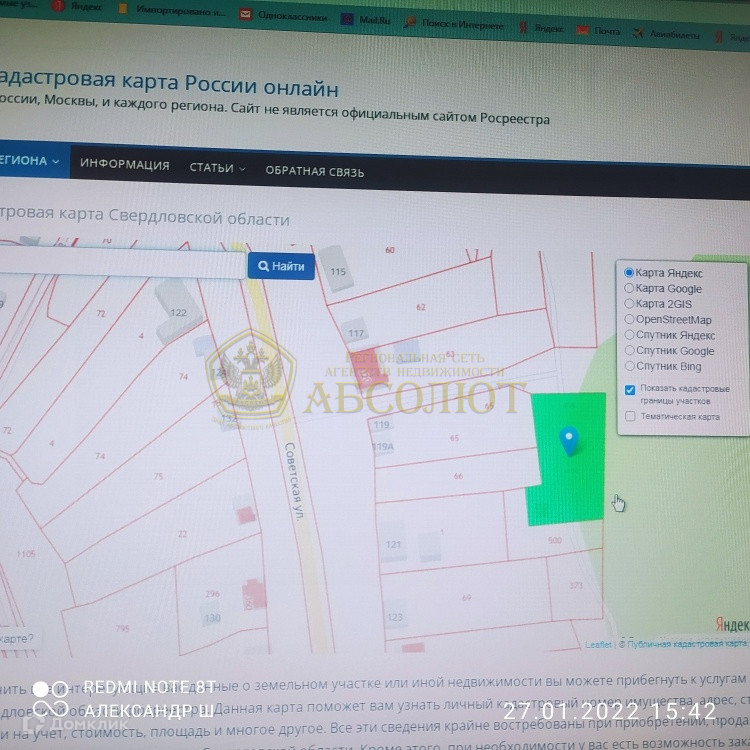Click the Советская ул. street label

[x=294, y=481]
